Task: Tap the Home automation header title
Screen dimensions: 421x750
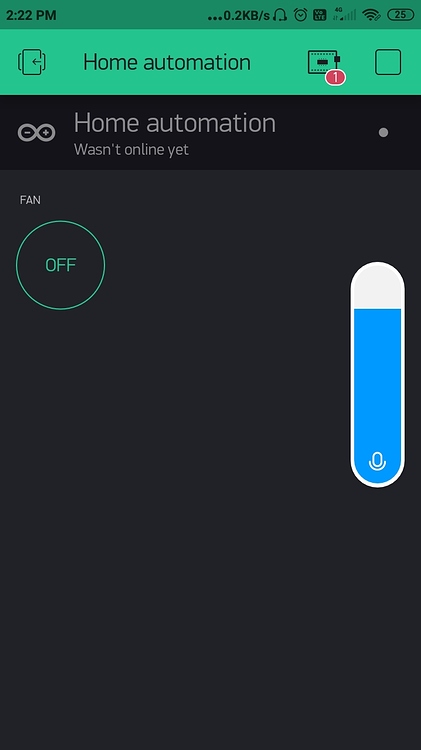Action: [x=167, y=62]
